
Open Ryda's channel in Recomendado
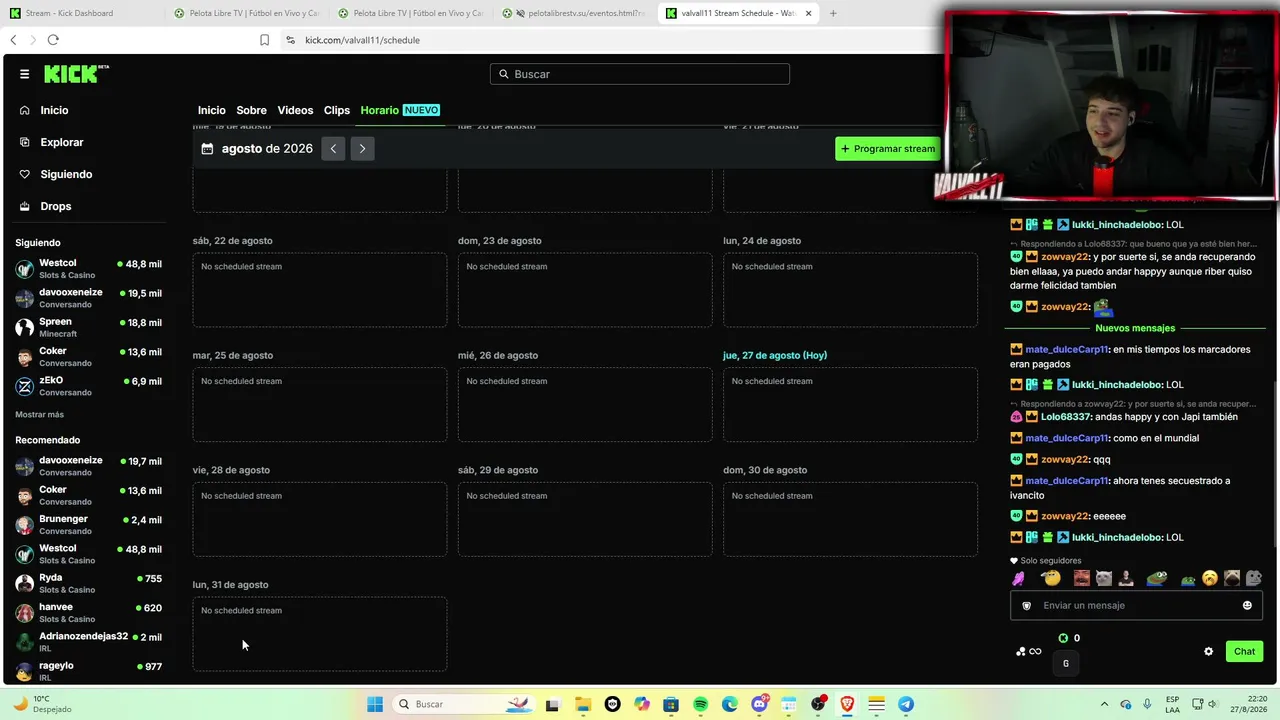click(x=88, y=583)
